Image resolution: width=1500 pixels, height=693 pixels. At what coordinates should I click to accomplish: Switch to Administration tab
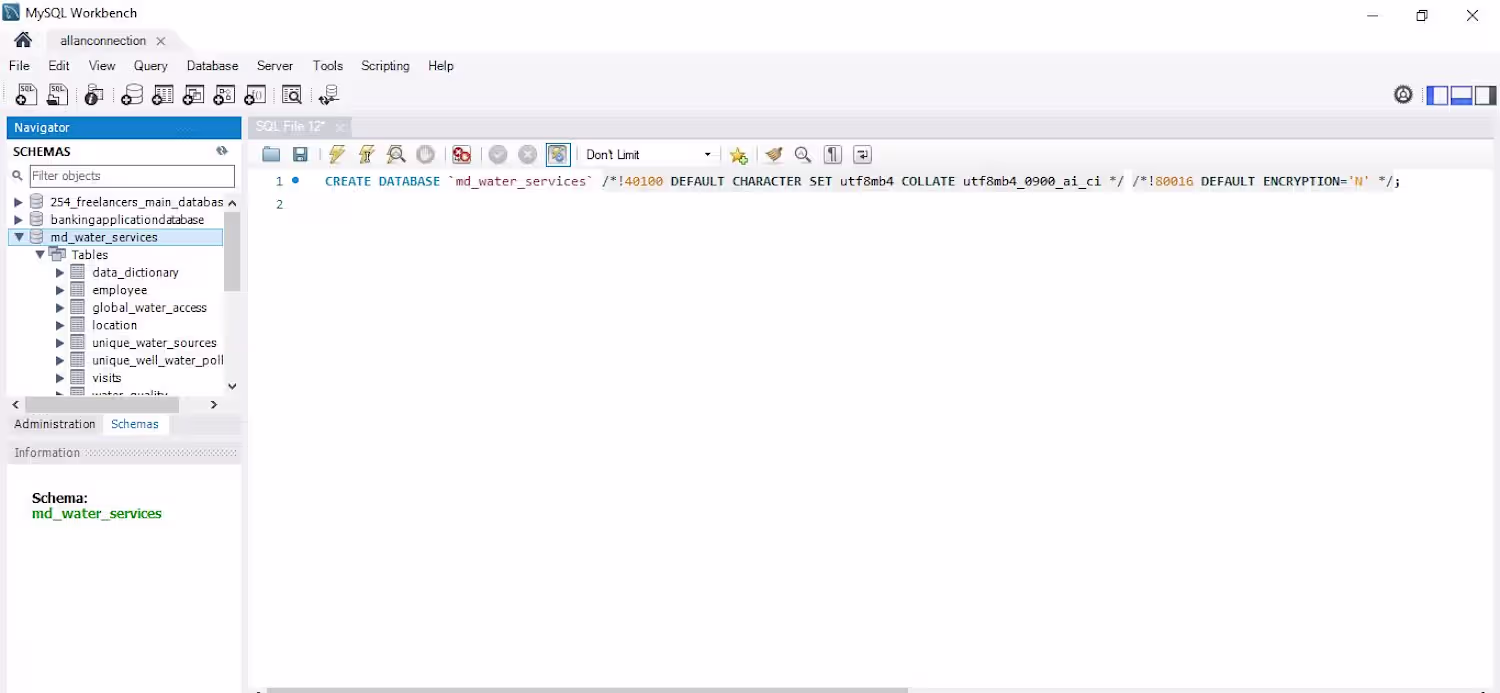[x=55, y=424]
